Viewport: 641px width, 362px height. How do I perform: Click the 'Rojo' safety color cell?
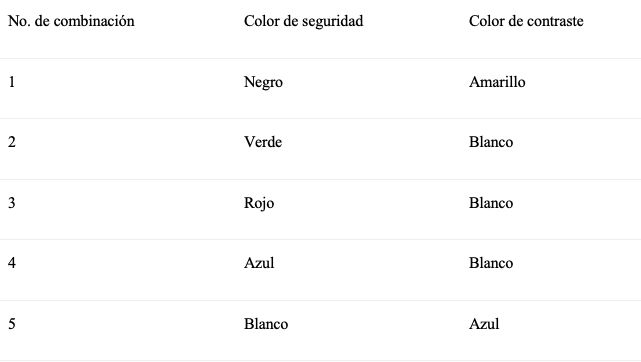point(259,203)
